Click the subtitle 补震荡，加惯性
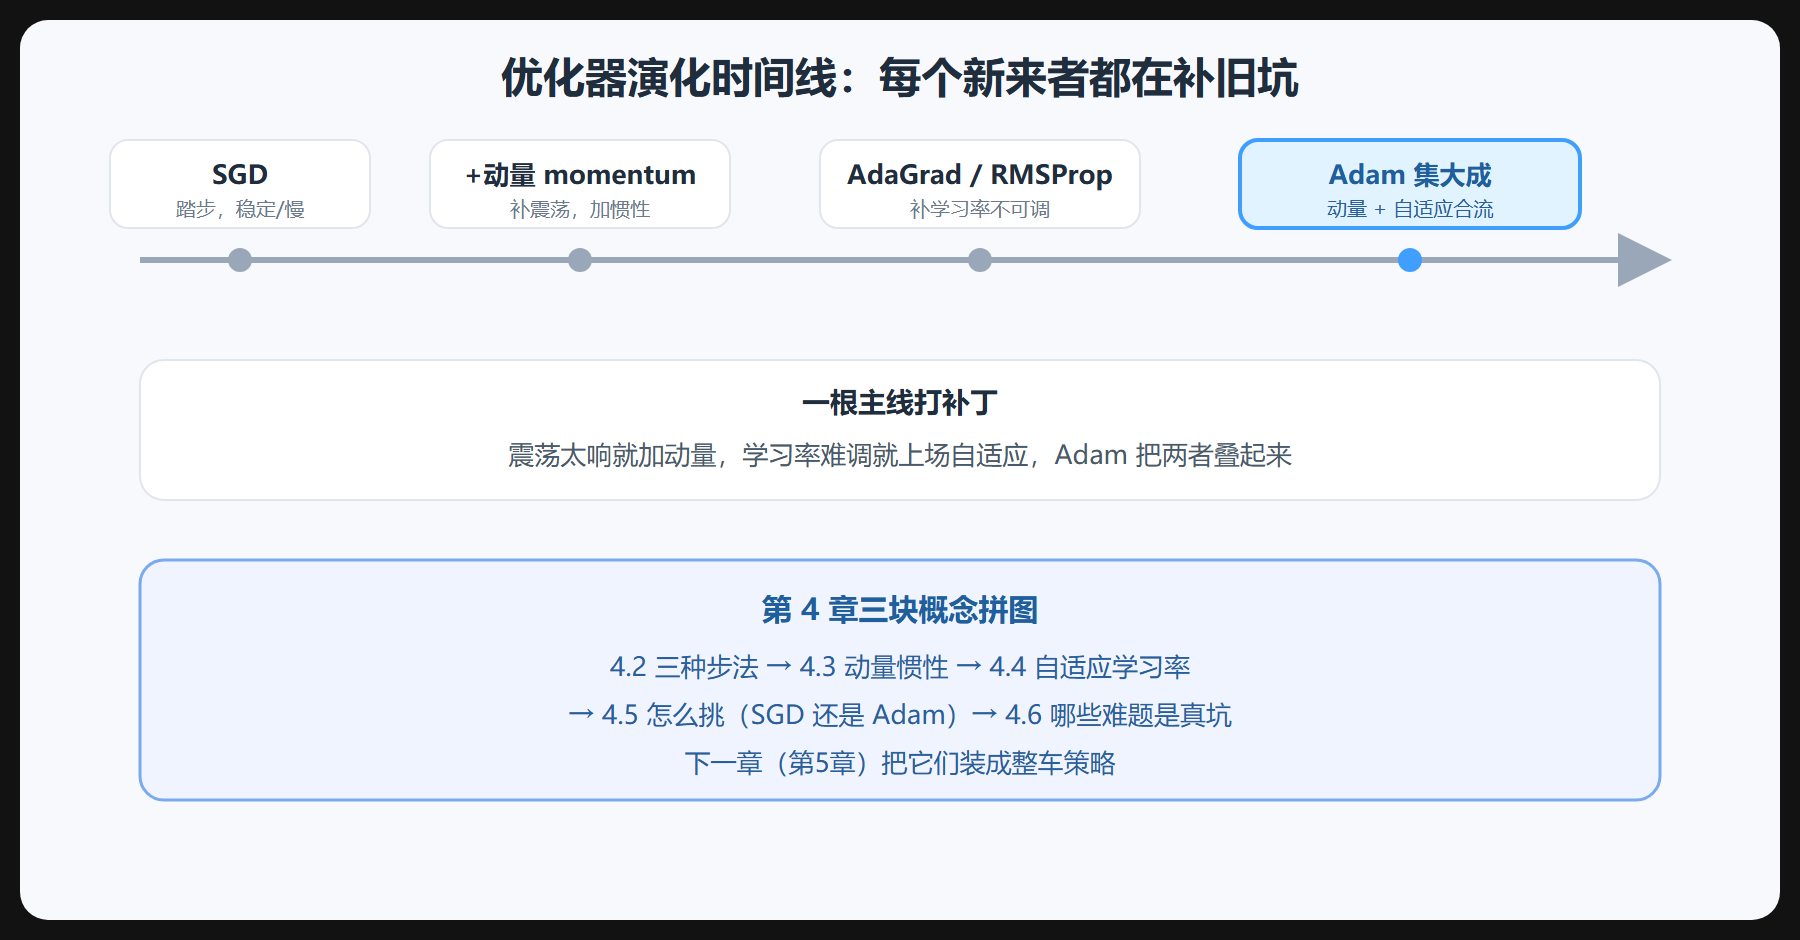Viewport: 1800px width, 940px height. [580, 209]
